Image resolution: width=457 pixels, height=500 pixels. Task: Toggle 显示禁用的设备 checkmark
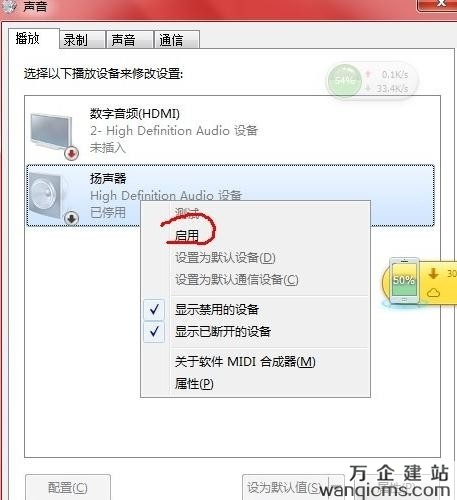pyautogui.click(x=154, y=310)
